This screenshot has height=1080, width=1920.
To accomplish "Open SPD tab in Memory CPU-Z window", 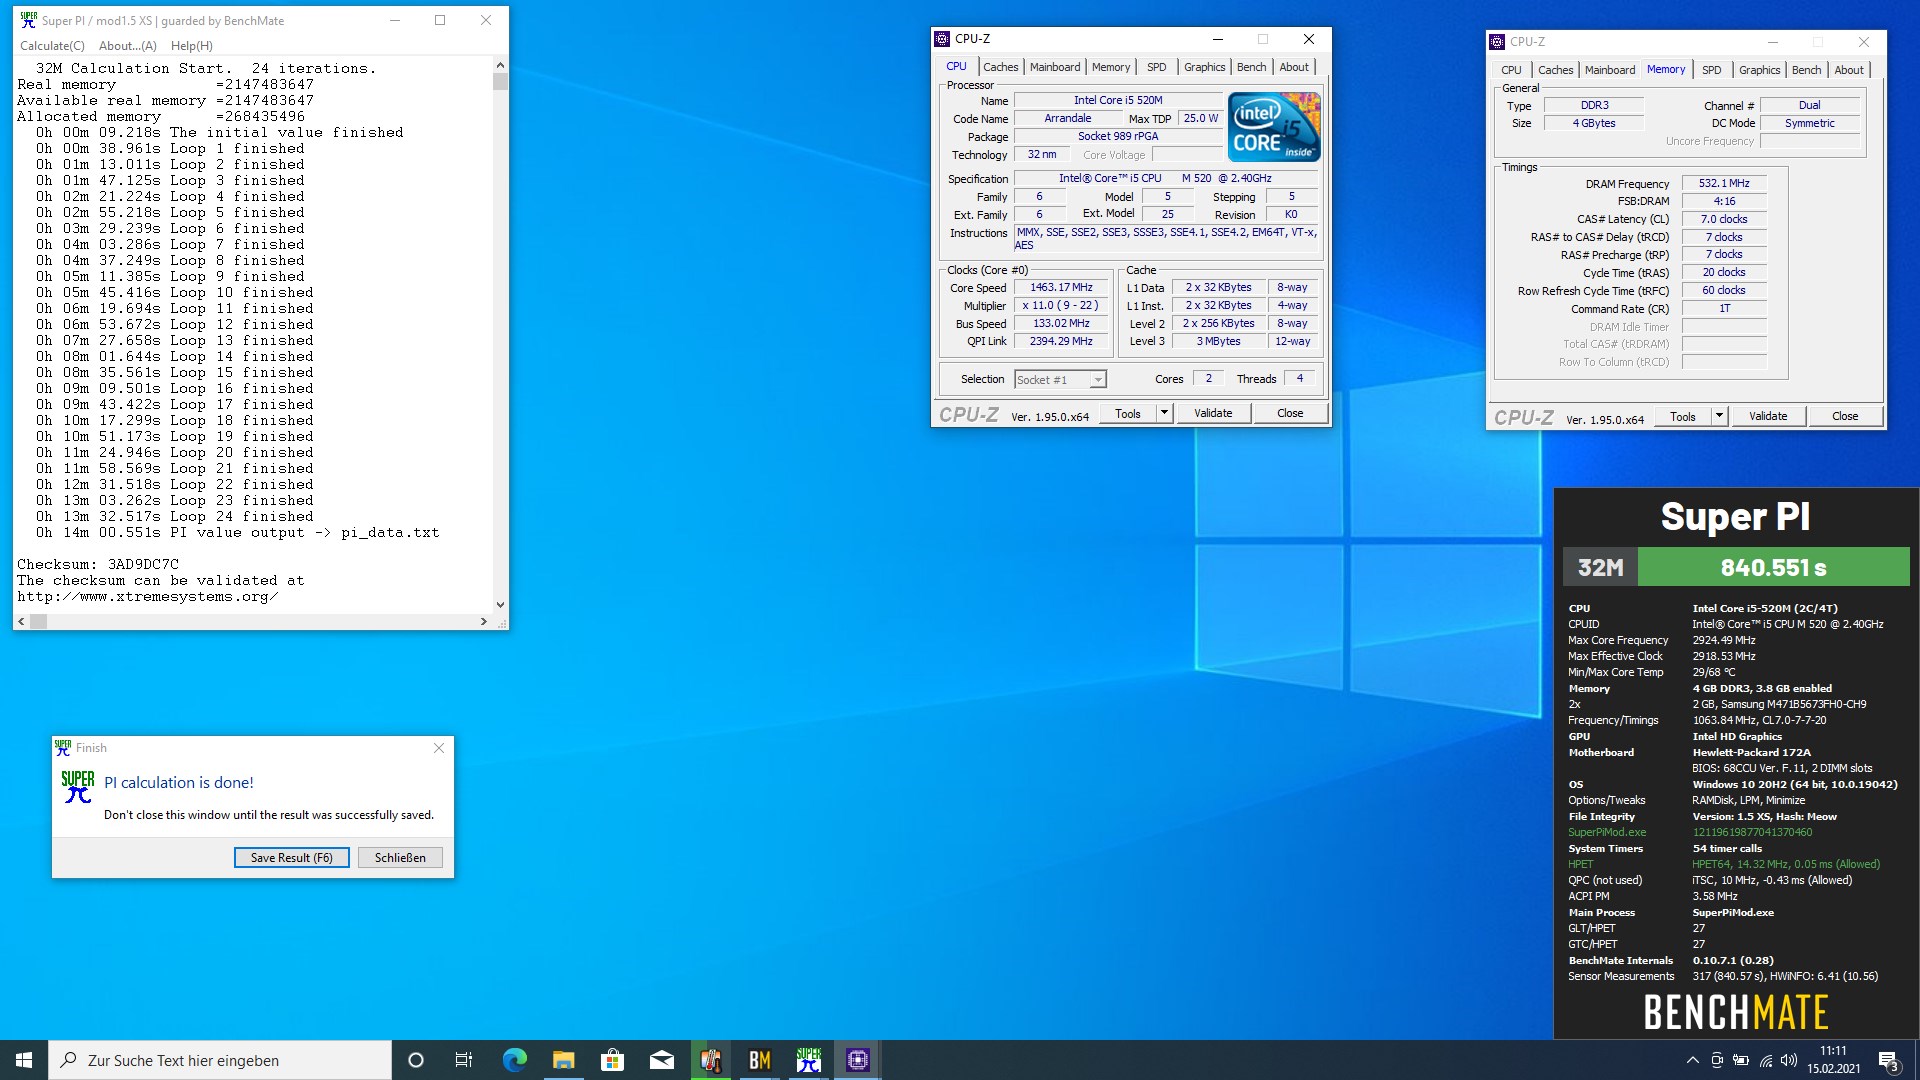I will 1712,70.
